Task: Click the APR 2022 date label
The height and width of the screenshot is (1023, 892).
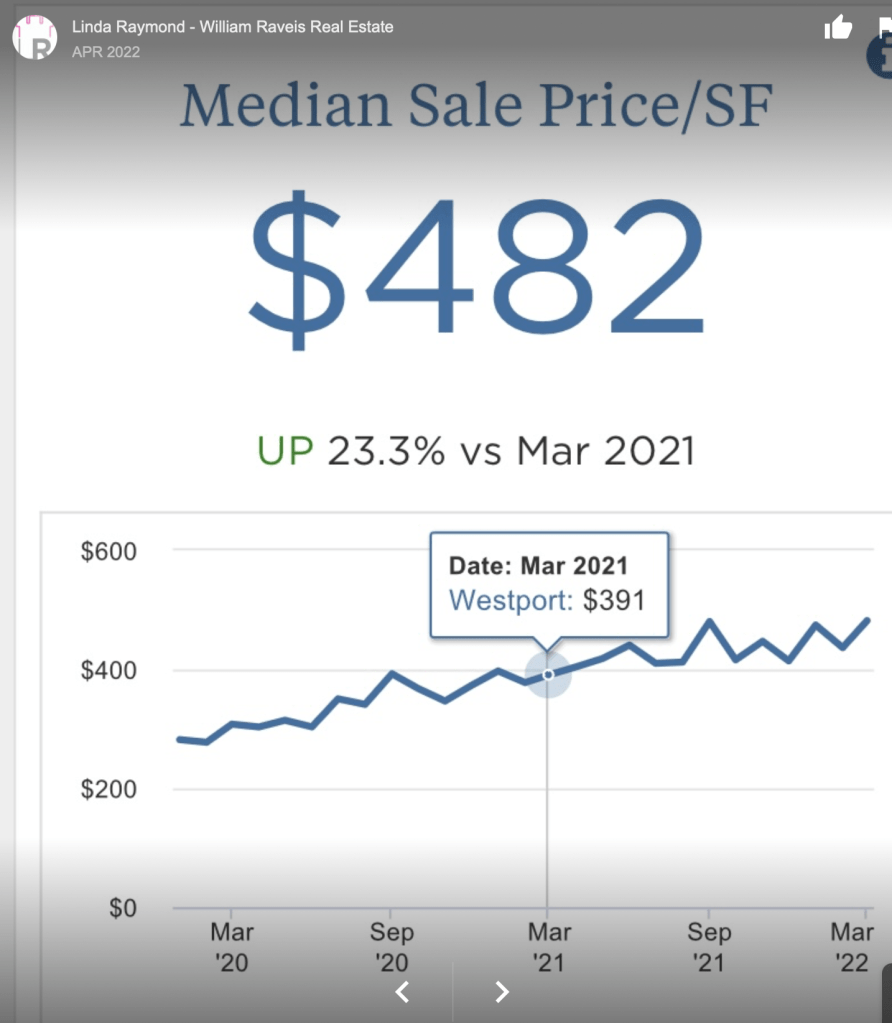Action: [106, 52]
